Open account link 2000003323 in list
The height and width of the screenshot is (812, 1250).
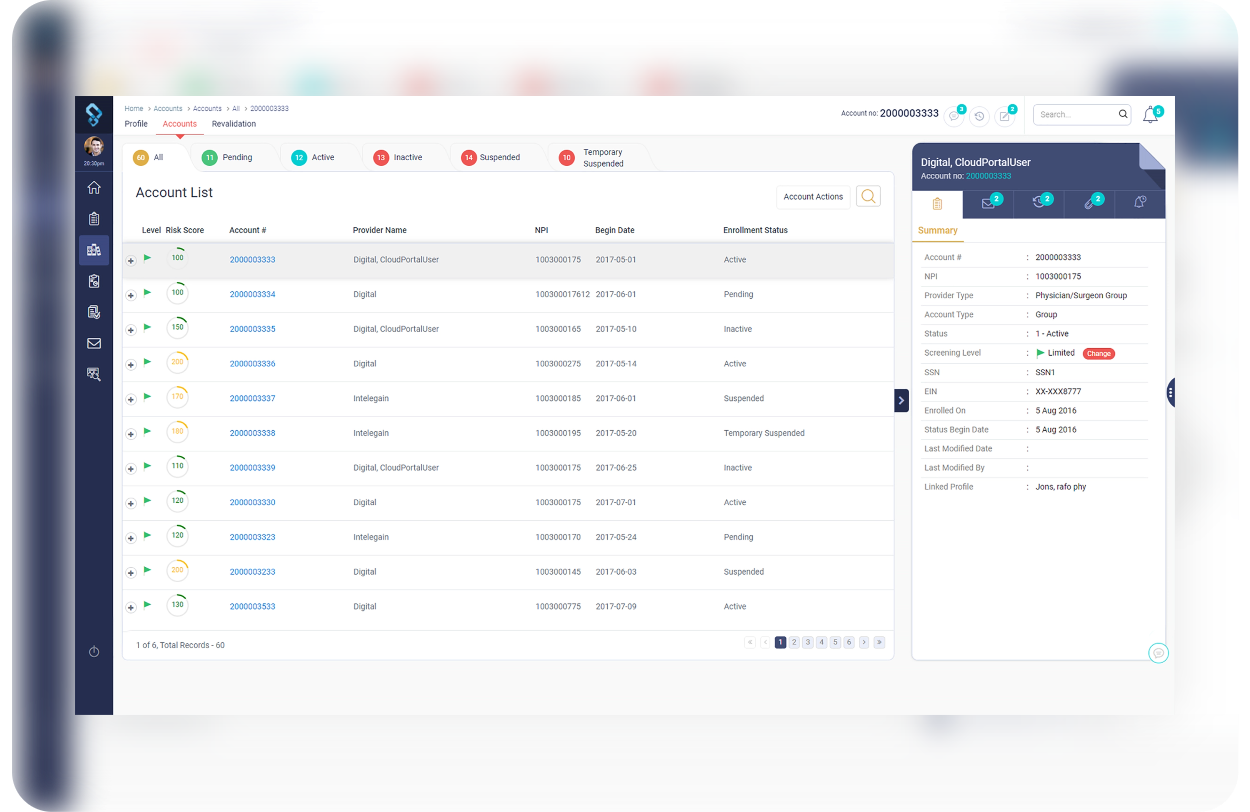click(x=252, y=537)
